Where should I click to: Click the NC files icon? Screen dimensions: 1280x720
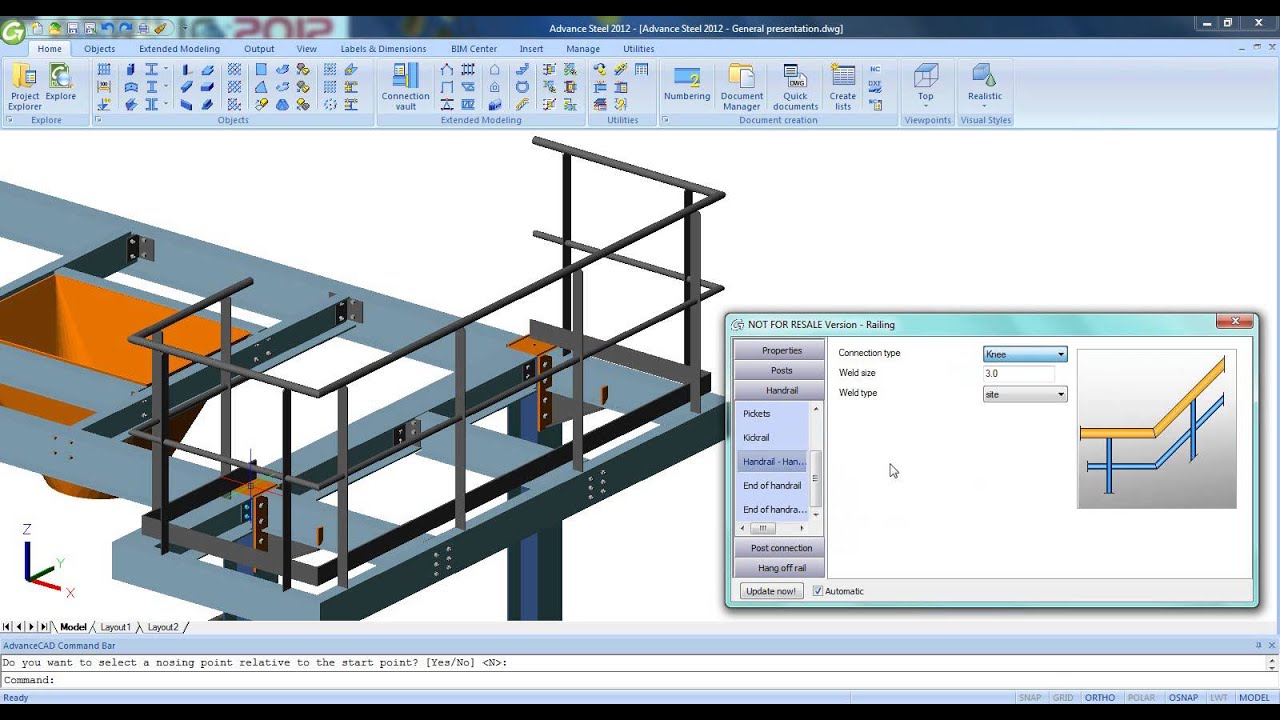(x=875, y=69)
